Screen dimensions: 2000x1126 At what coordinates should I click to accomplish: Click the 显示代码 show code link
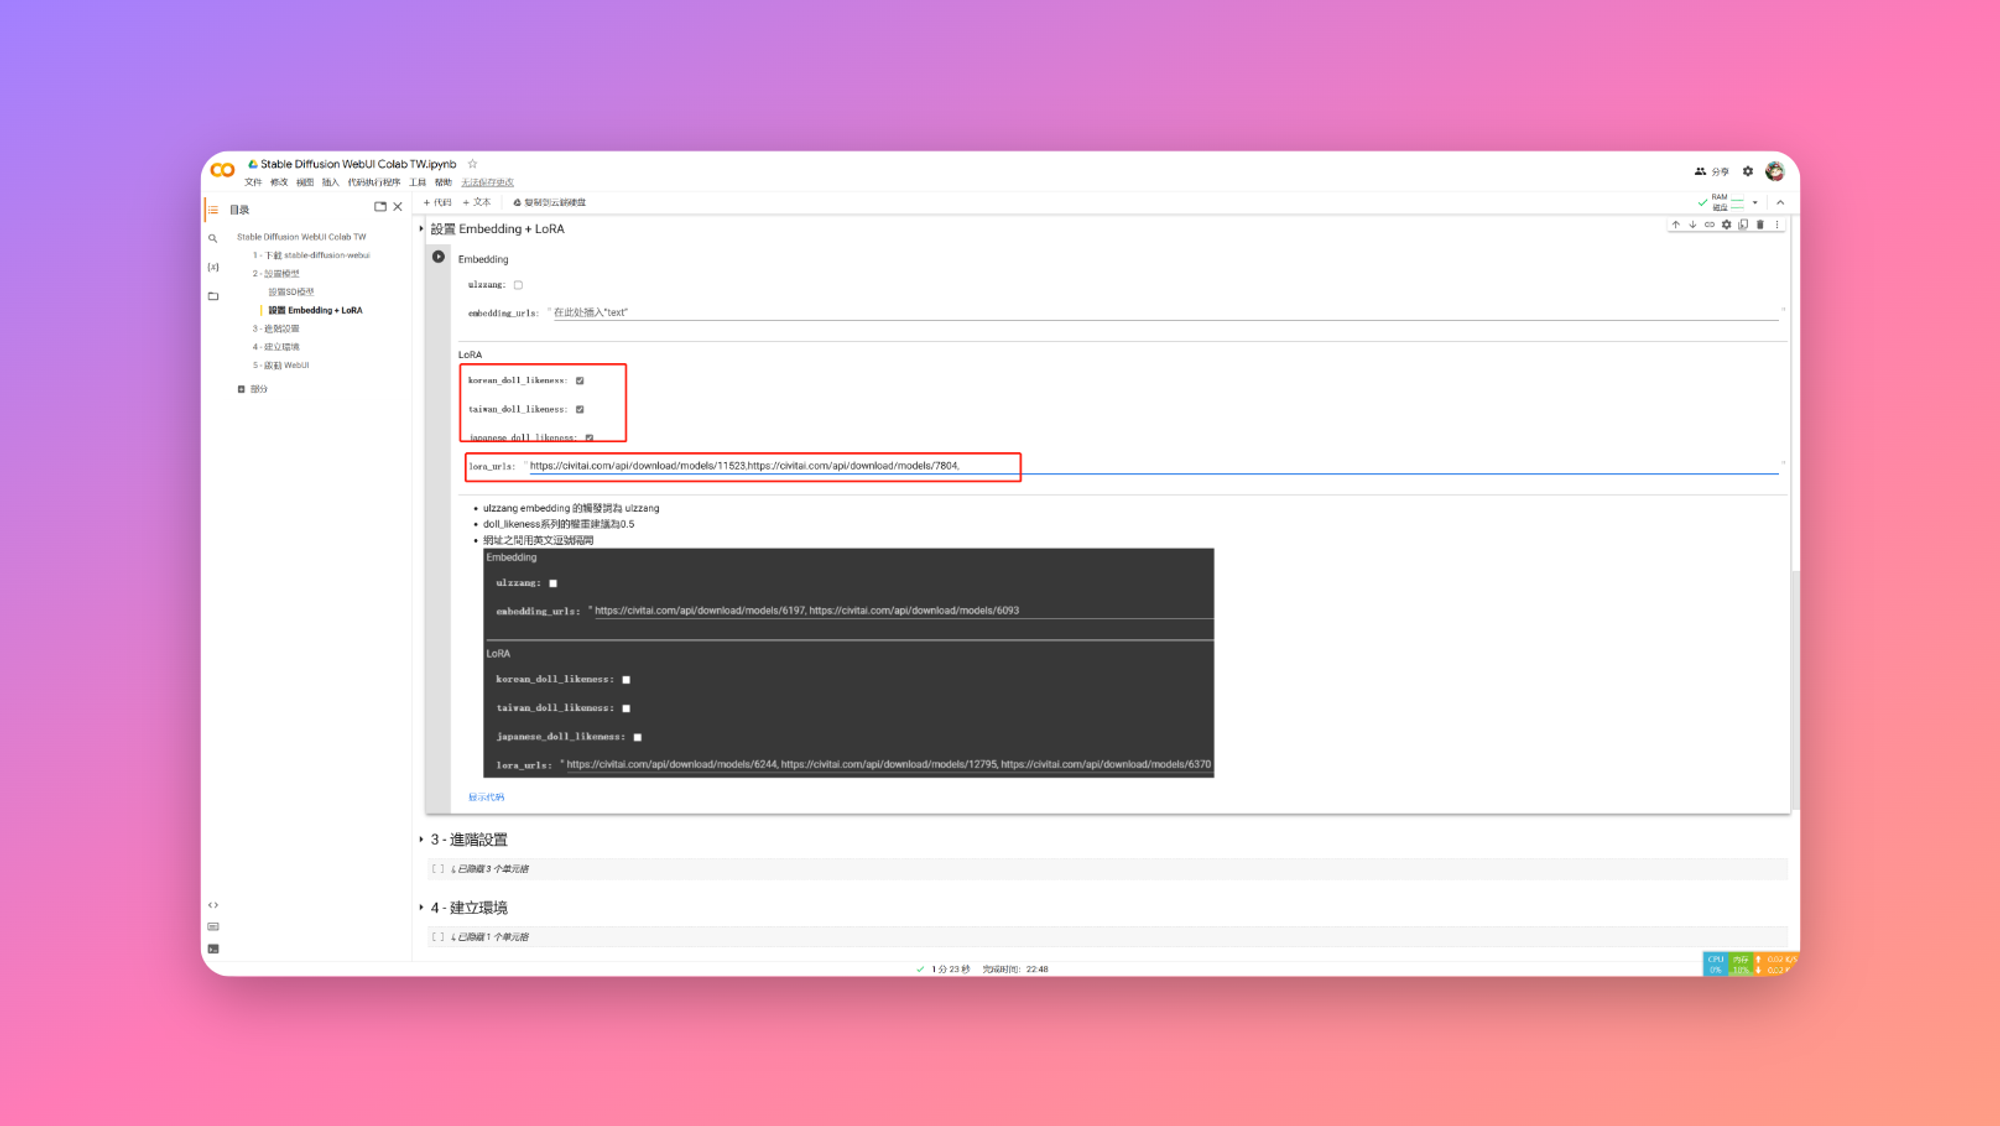point(486,797)
